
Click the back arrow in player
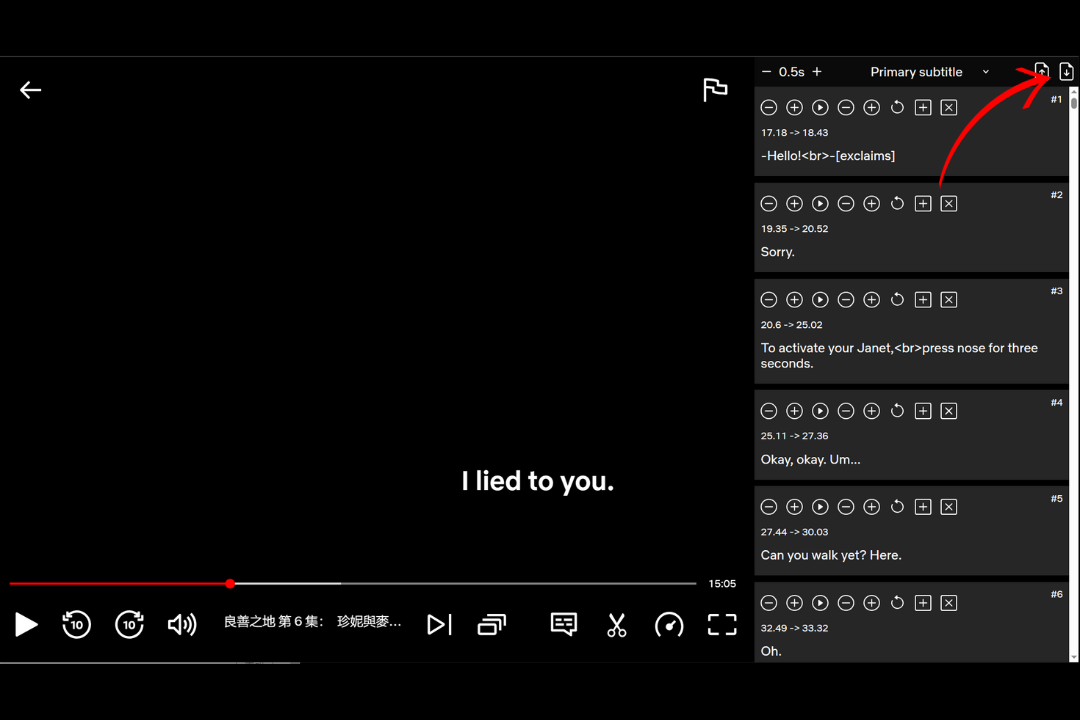[x=30, y=90]
